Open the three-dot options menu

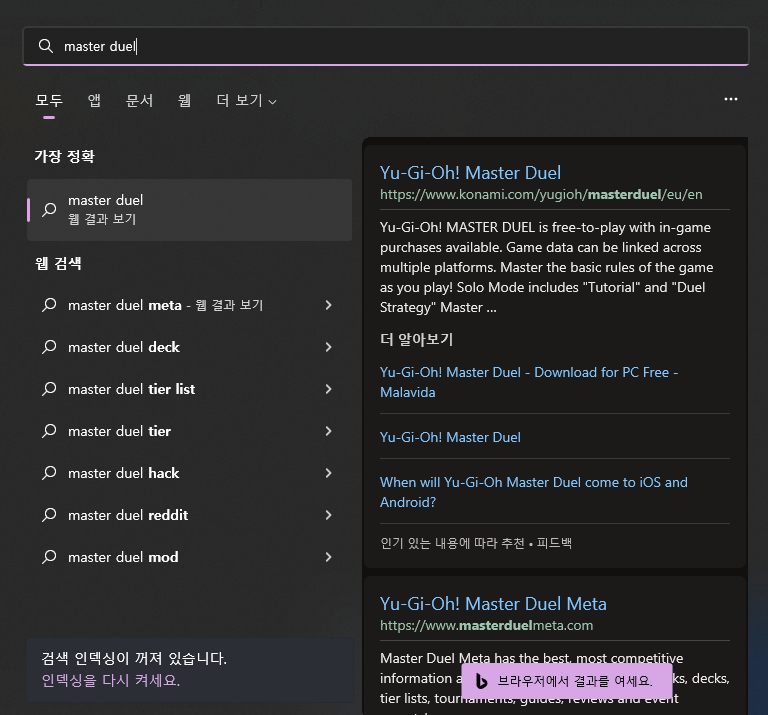pyautogui.click(x=731, y=99)
